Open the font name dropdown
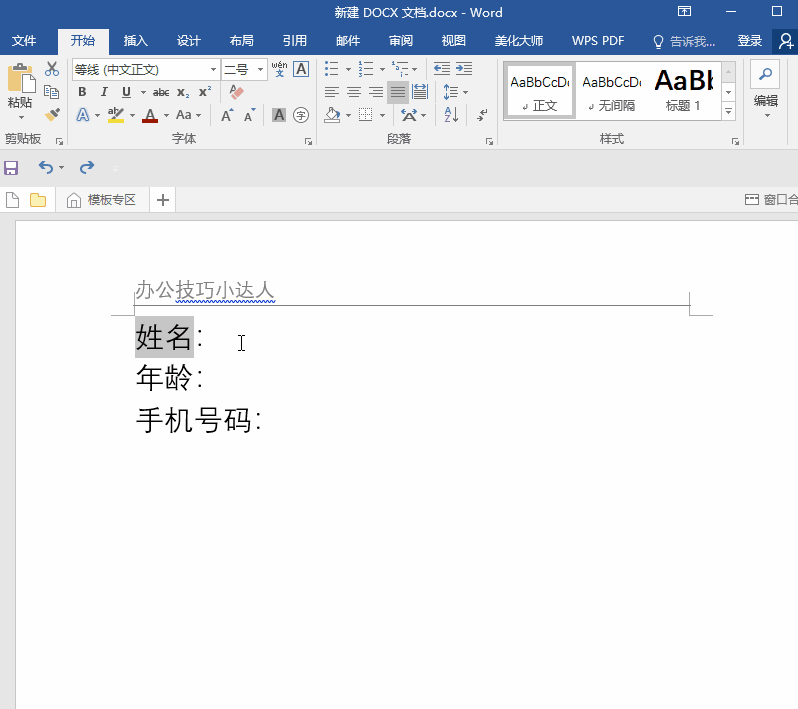The width and height of the screenshot is (798, 709). pyautogui.click(x=213, y=69)
